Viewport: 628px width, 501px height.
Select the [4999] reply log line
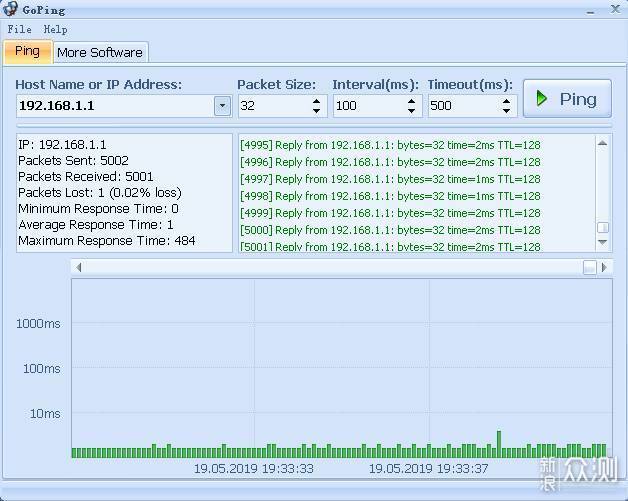[x=390, y=213]
